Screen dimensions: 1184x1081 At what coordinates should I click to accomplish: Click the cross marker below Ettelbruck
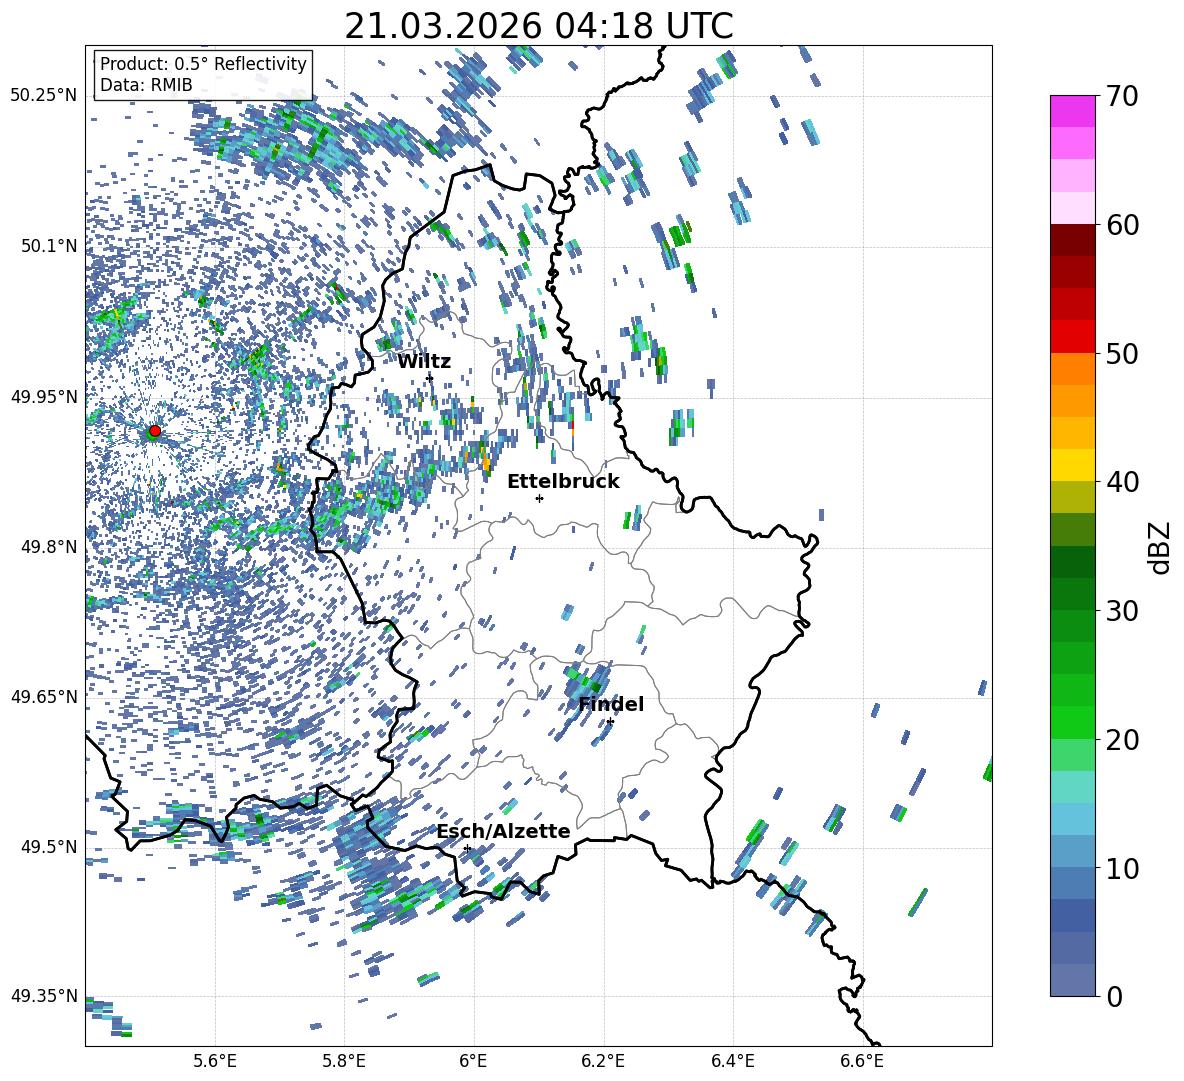point(539,498)
